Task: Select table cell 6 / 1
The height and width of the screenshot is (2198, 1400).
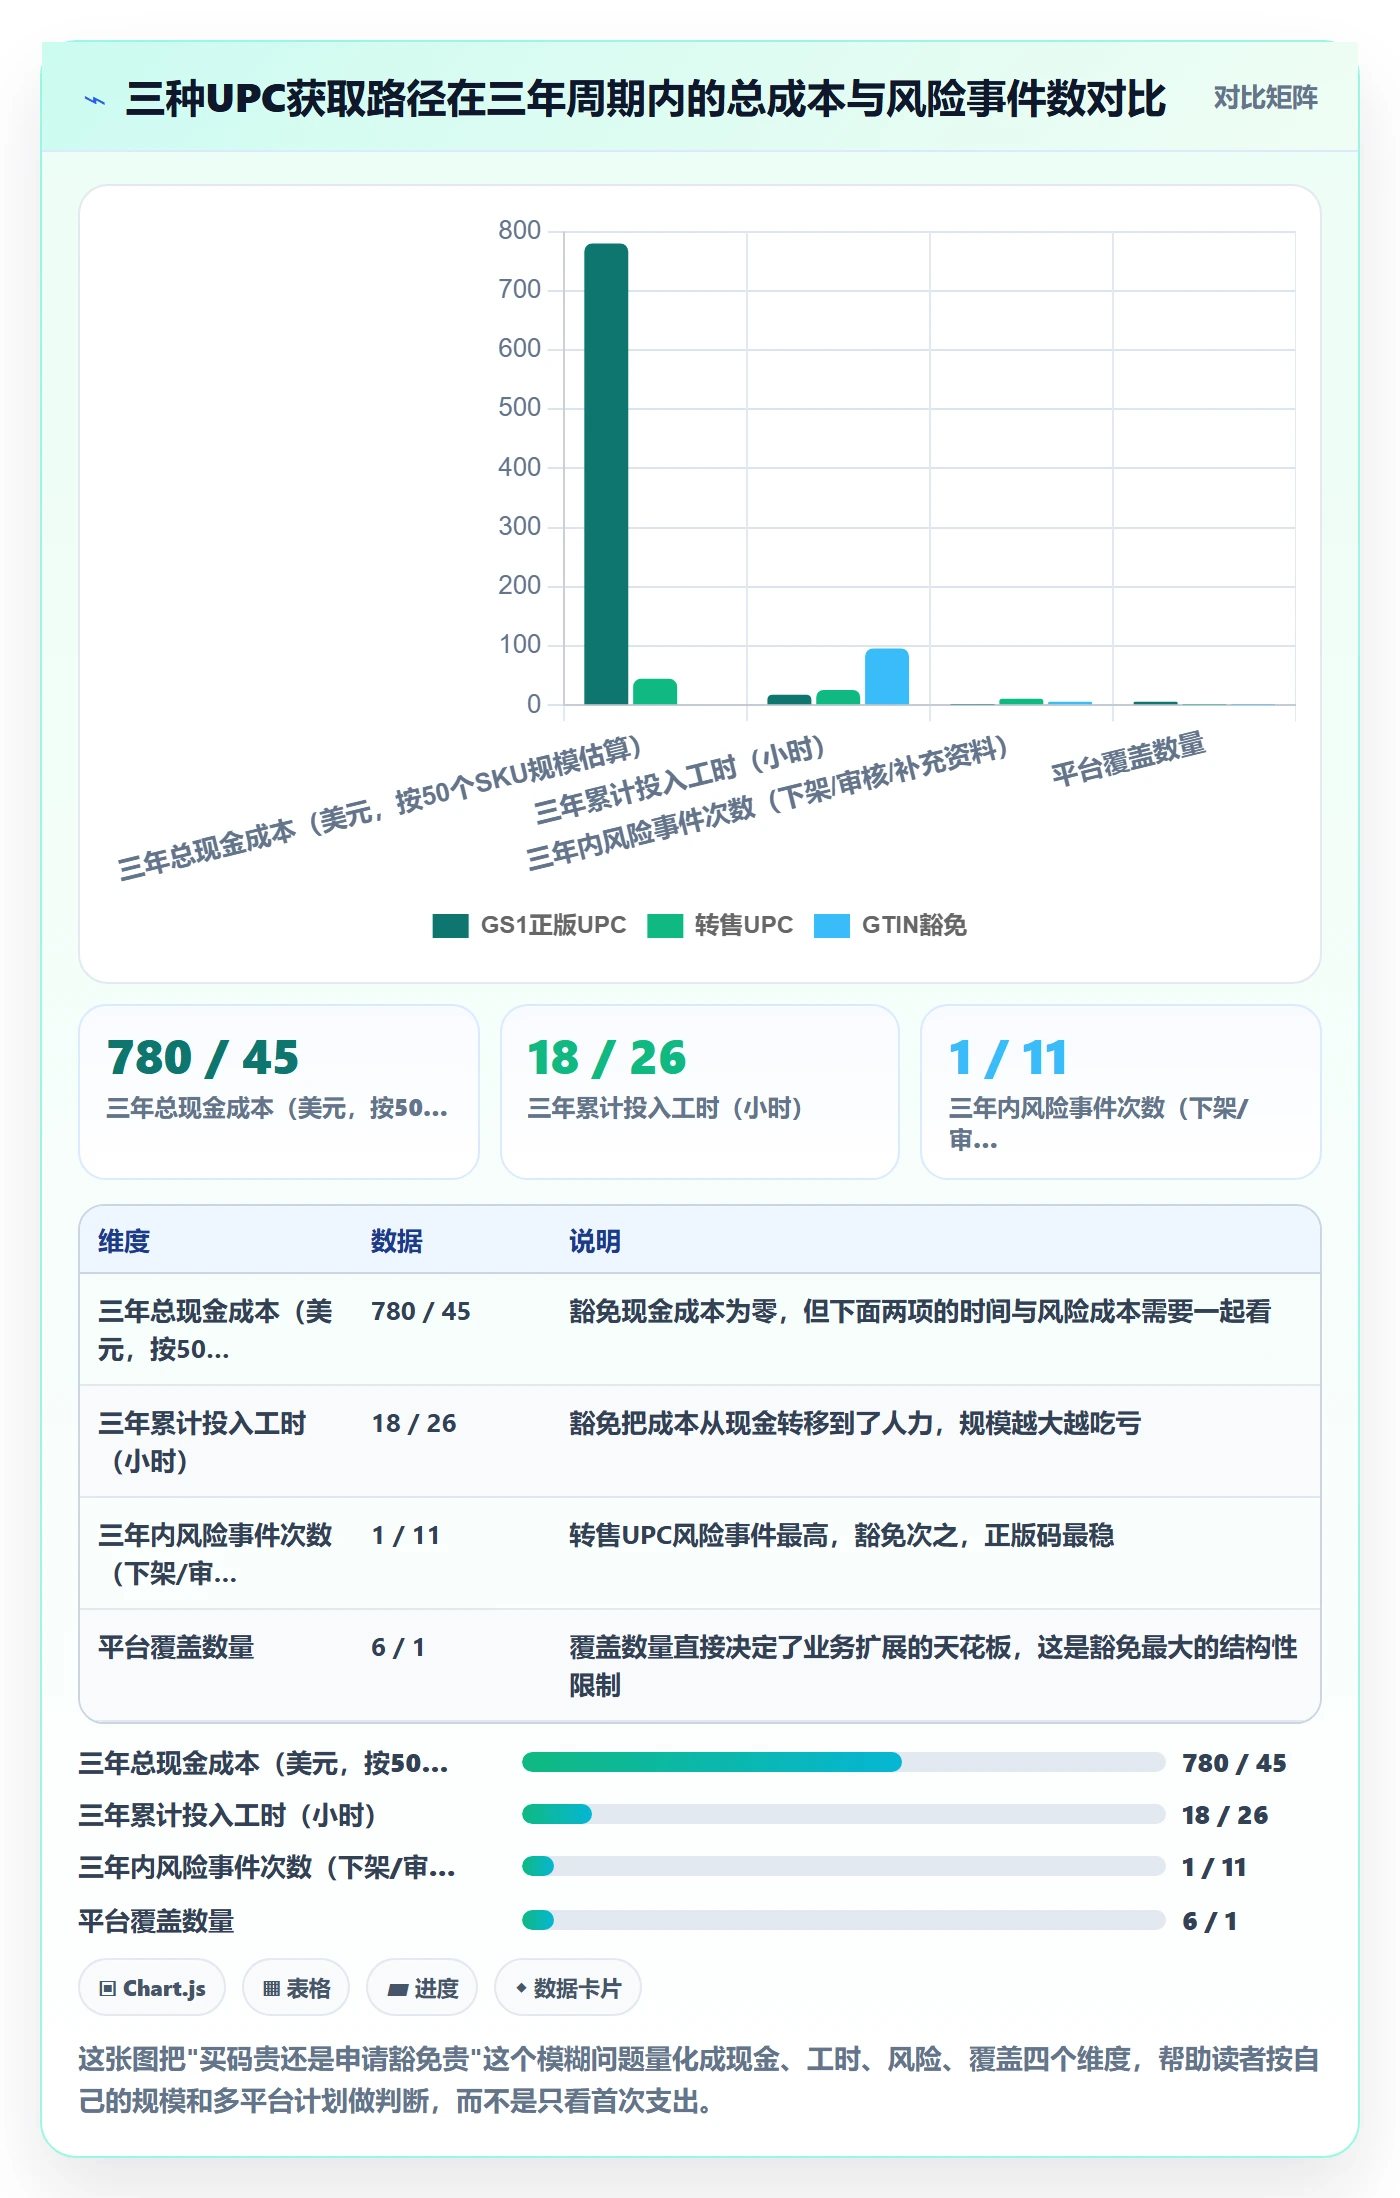Action: click(x=398, y=1647)
